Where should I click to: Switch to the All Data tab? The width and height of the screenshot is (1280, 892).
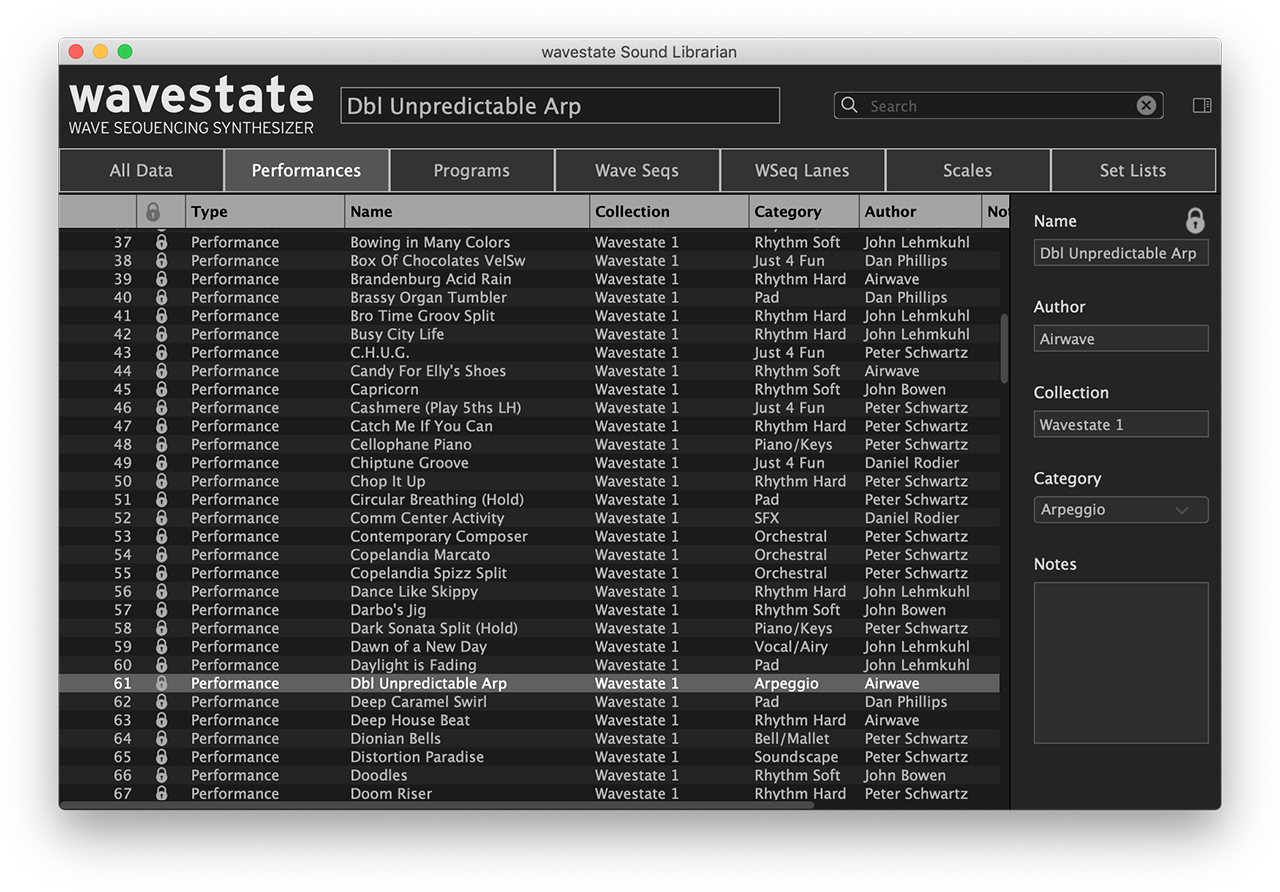pos(141,170)
